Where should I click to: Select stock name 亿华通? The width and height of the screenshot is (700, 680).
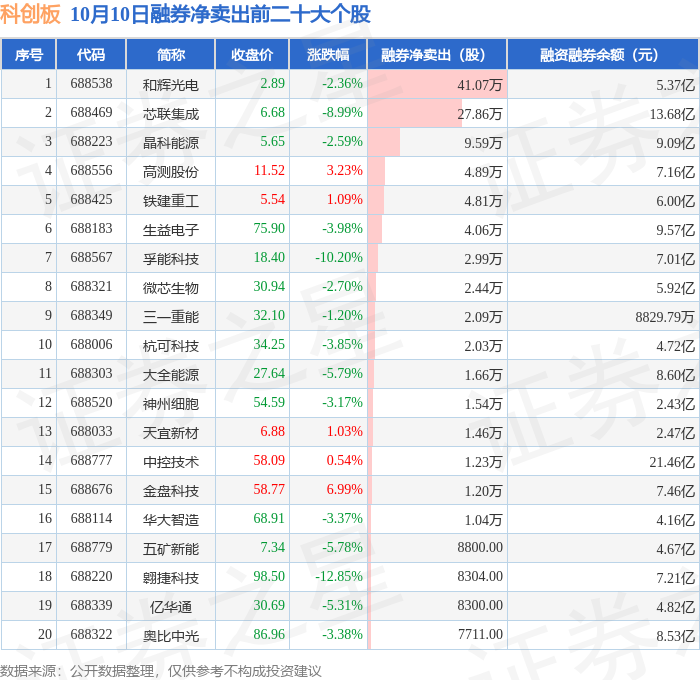(x=171, y=607)
